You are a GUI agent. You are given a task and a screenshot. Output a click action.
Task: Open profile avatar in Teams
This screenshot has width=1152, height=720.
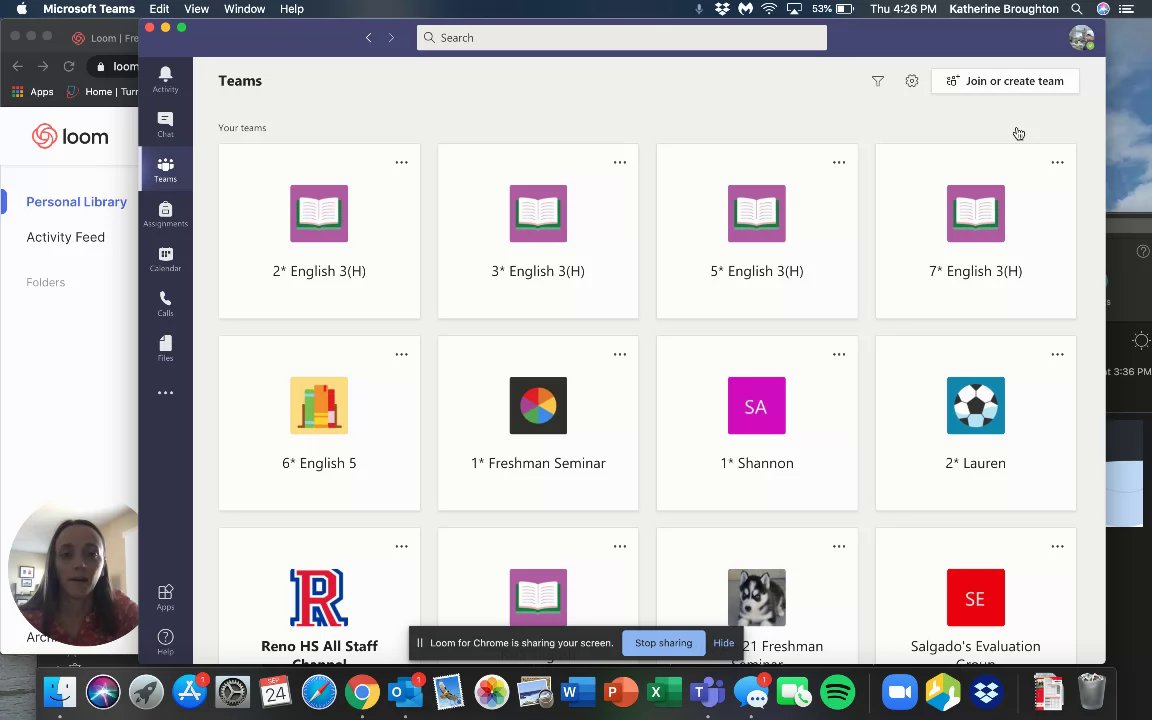(x=1081, y=37)
